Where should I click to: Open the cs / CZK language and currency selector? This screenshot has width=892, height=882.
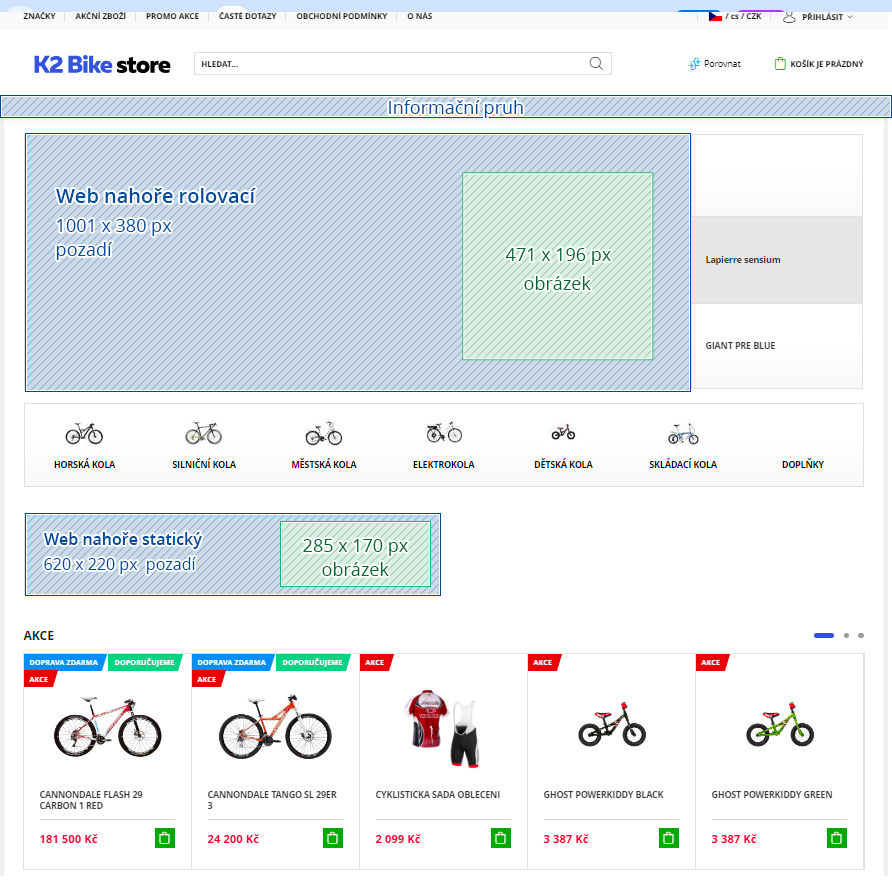coord(737,15)
